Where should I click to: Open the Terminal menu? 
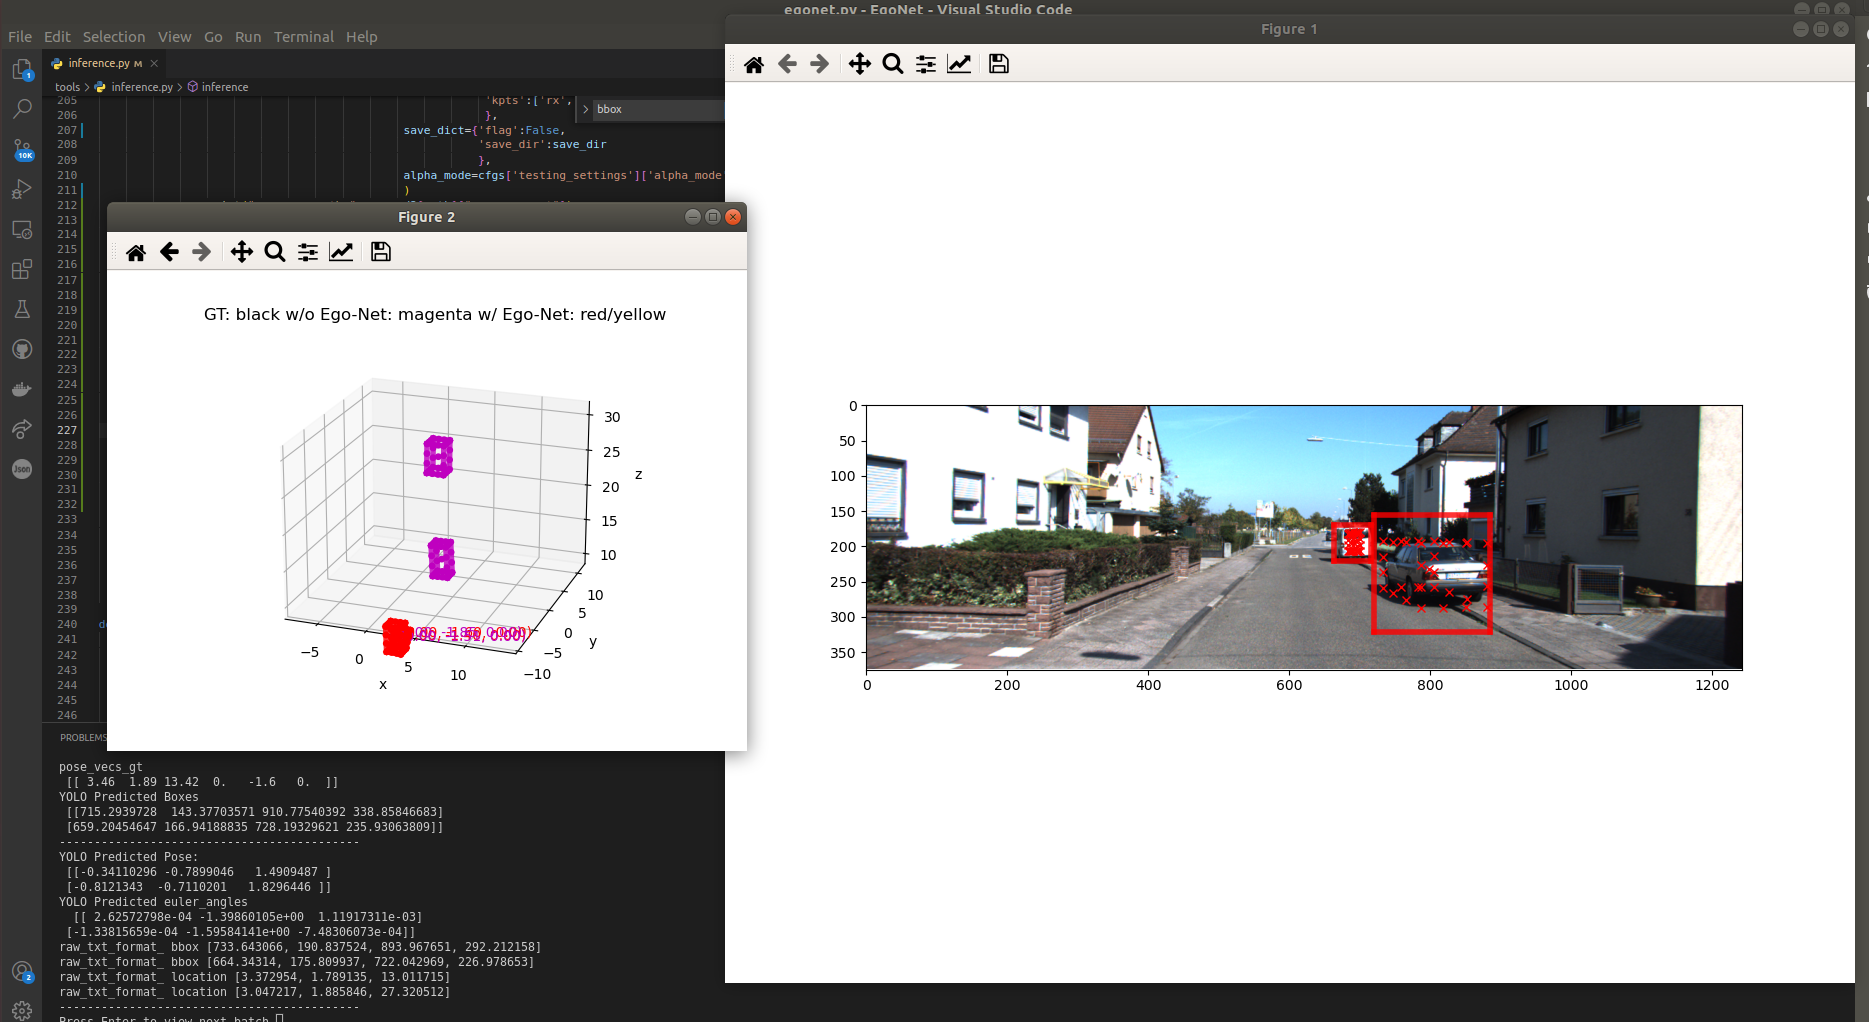coord(303,36)
